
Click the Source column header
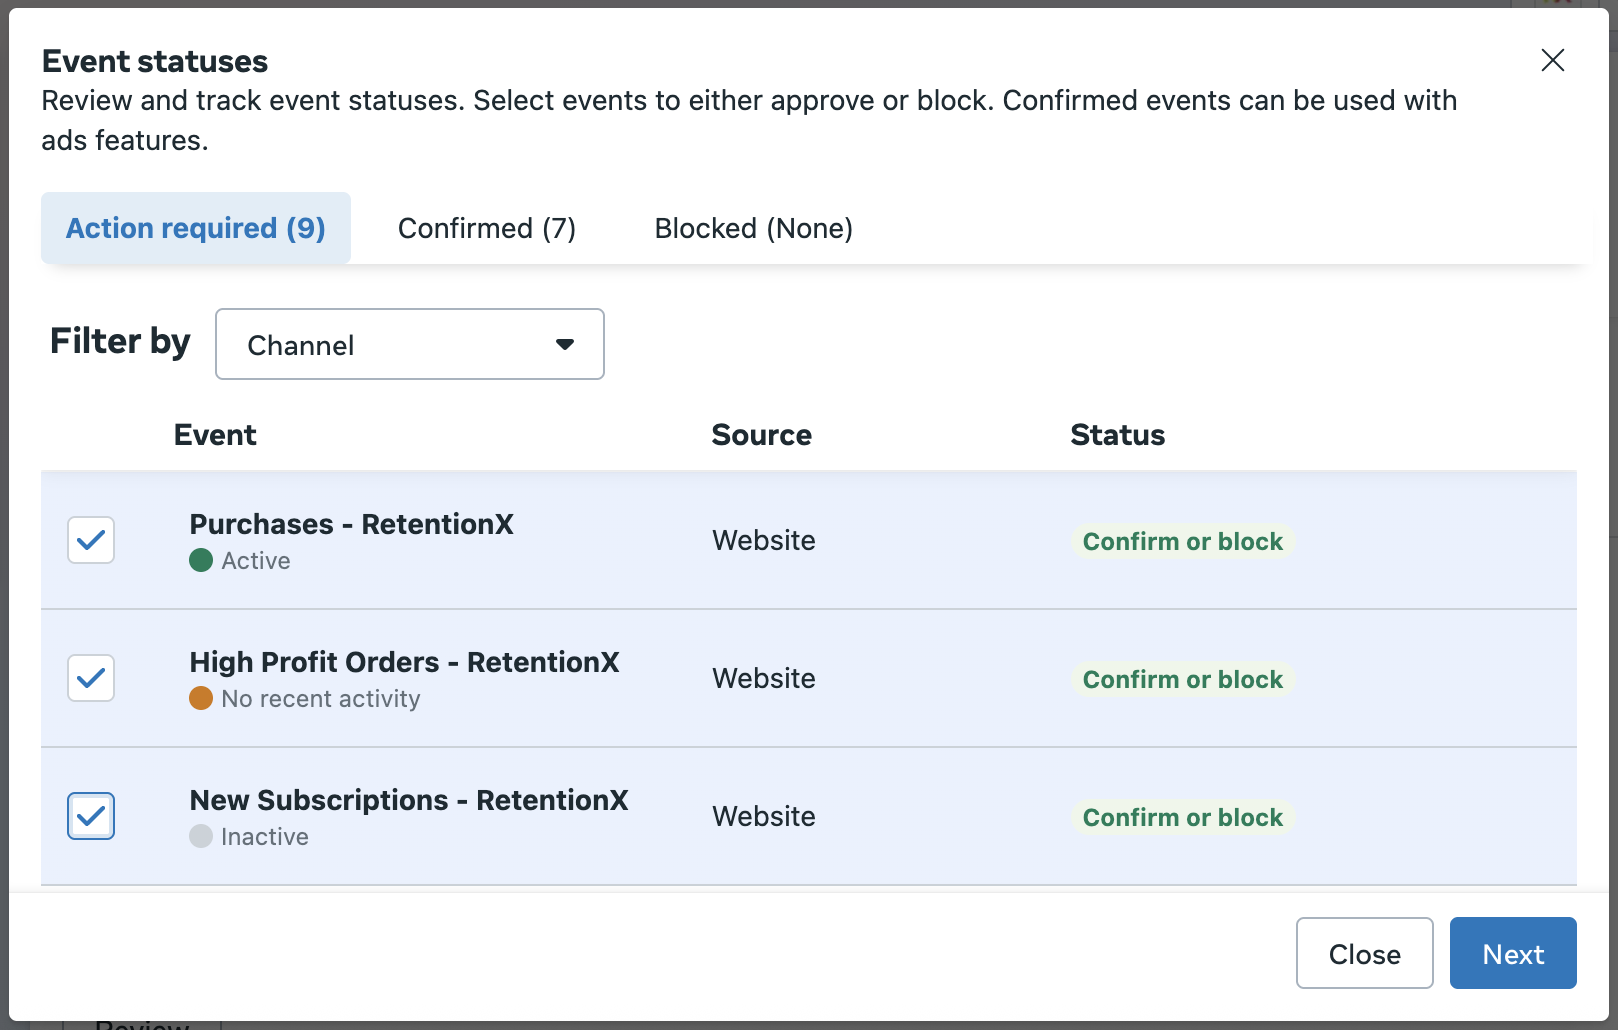(761, 435)
